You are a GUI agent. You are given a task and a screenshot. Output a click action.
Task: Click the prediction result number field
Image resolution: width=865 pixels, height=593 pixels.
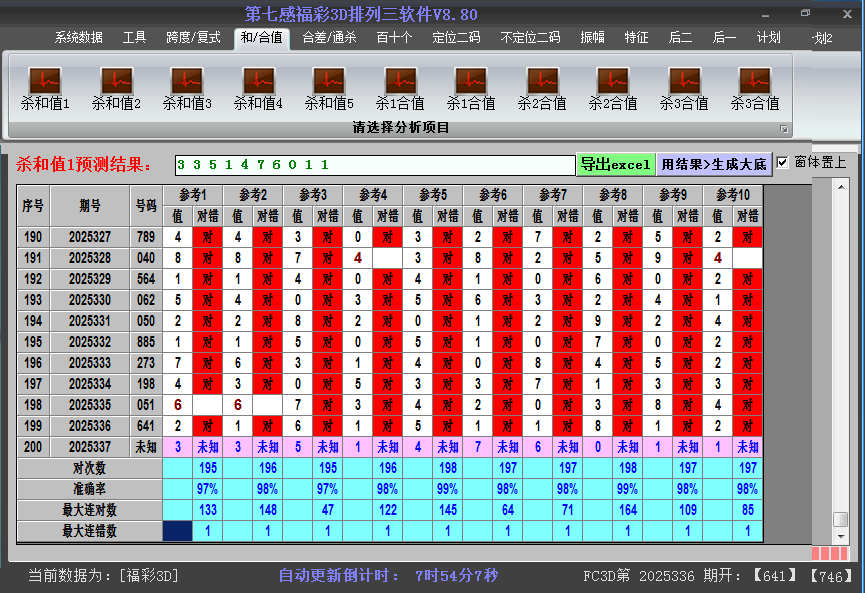pyautogui.click(x=374, y=164)
